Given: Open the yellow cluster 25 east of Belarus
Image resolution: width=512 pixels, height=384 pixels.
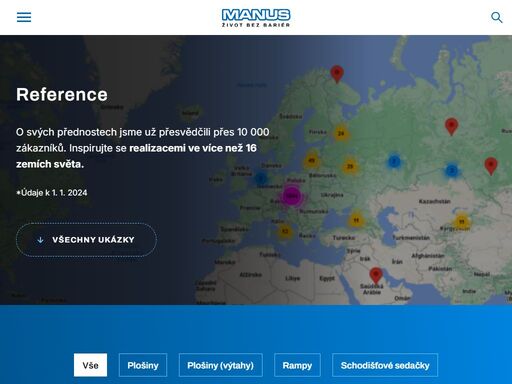Looking at the screenshot, I should tap(350, 166).
